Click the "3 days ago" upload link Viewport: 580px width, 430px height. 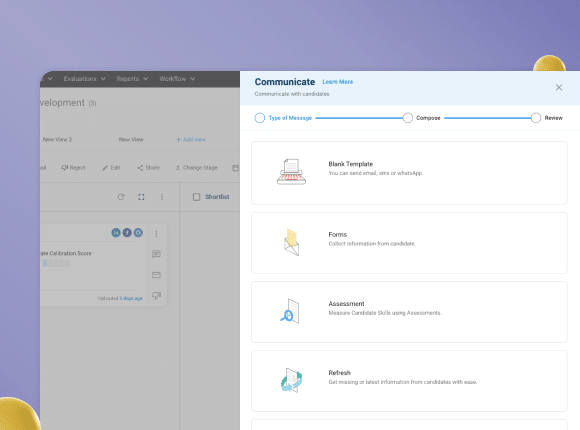(131, 298)
